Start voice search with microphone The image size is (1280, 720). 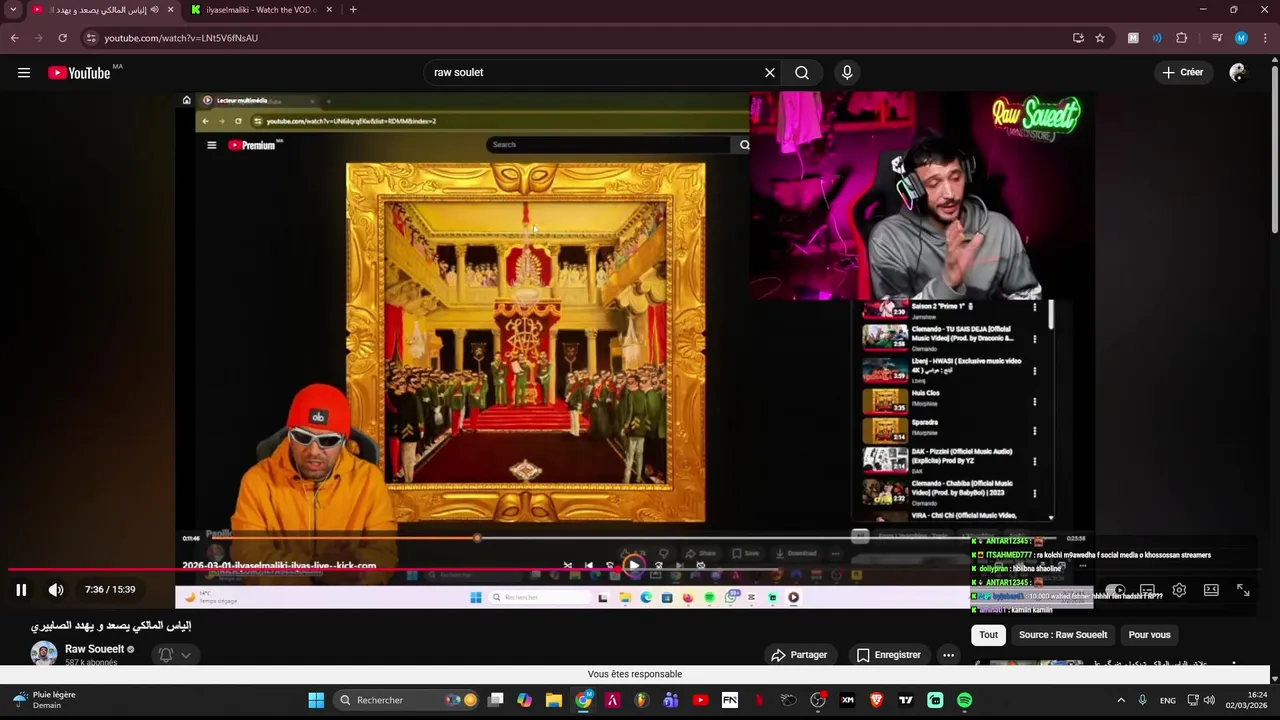[847, 72]
